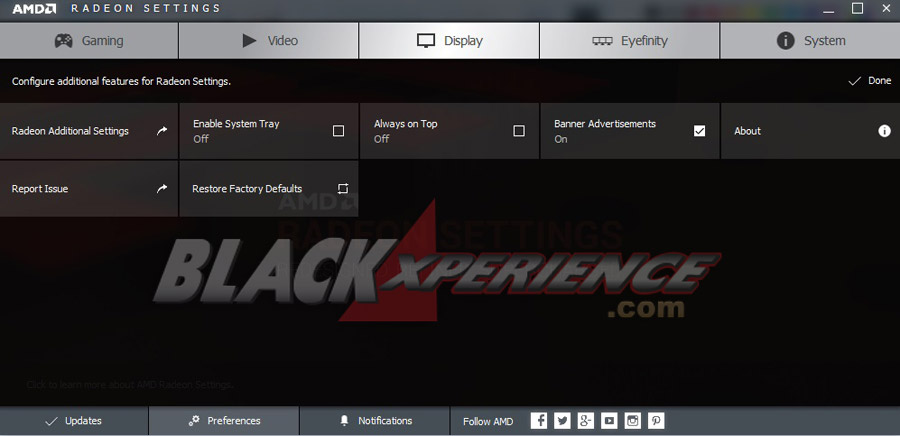The image size is (900, 436).
Task: Open the Notifications section
Action: click(x=375, y=421)
